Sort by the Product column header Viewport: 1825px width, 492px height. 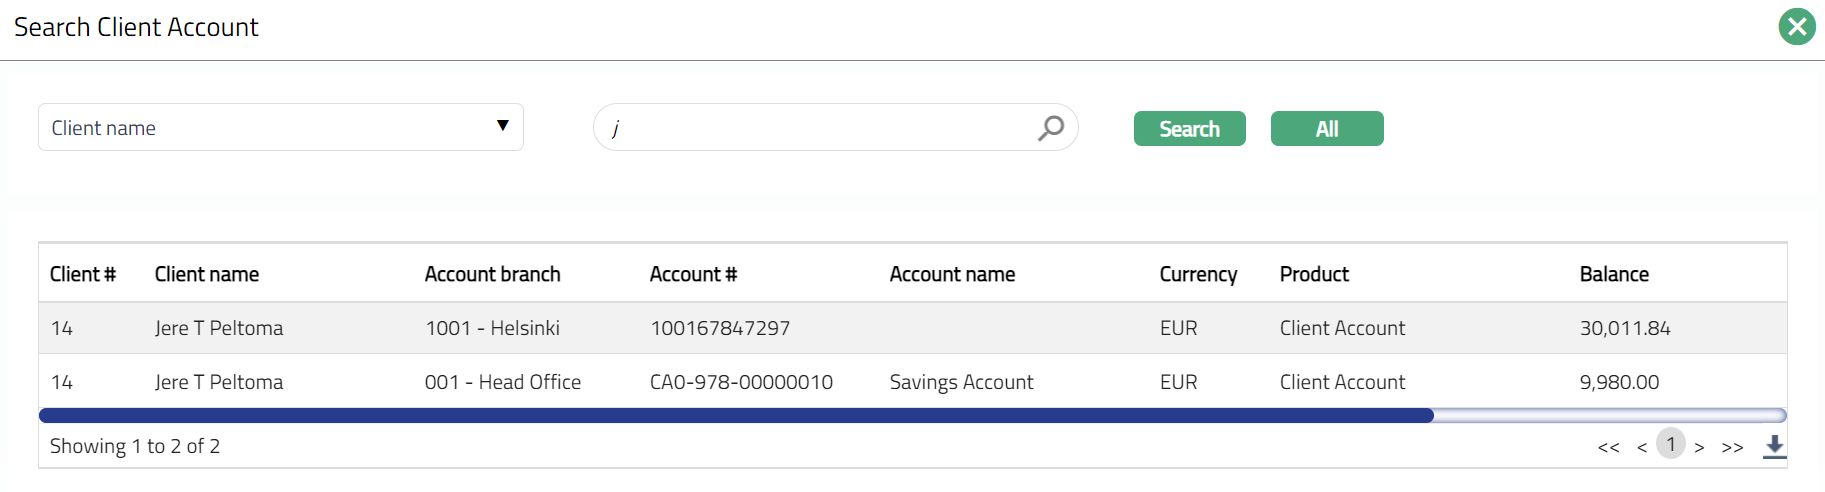[x=1314, y=274]
